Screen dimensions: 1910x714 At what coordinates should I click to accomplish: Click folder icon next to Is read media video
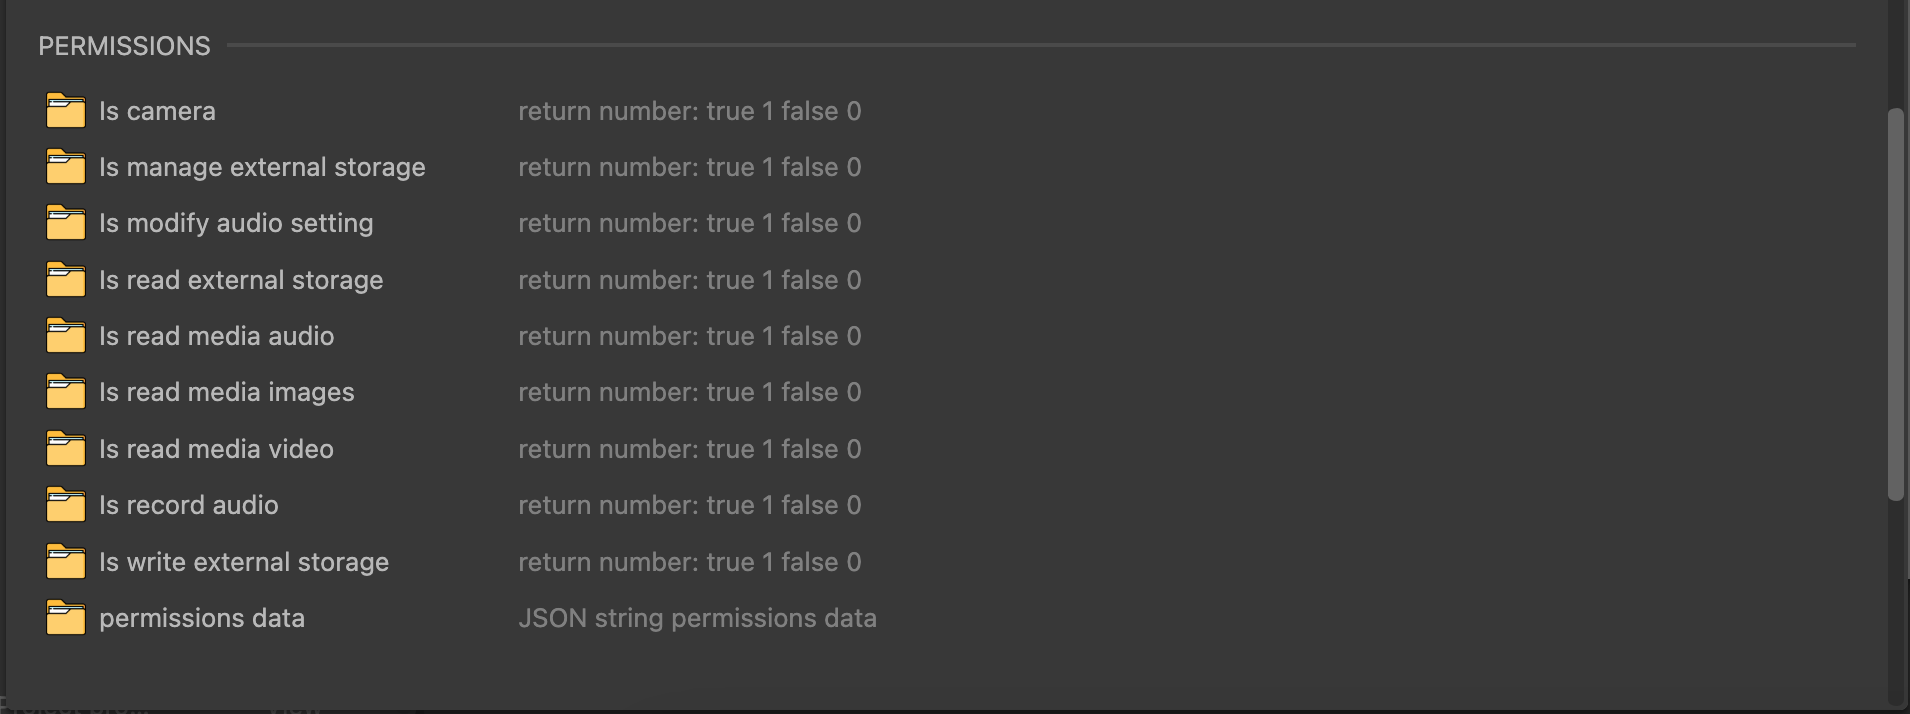[66, 449]
